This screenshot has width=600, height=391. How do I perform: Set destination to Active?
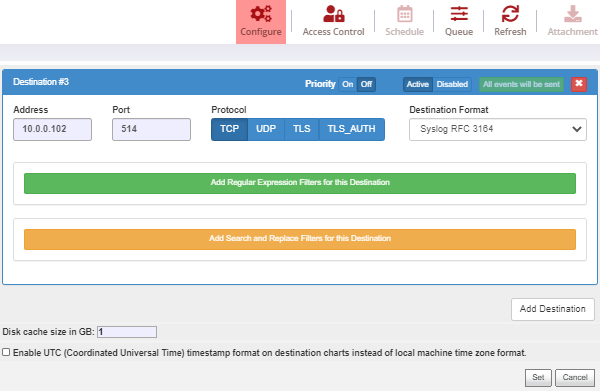tap(417, 84)
